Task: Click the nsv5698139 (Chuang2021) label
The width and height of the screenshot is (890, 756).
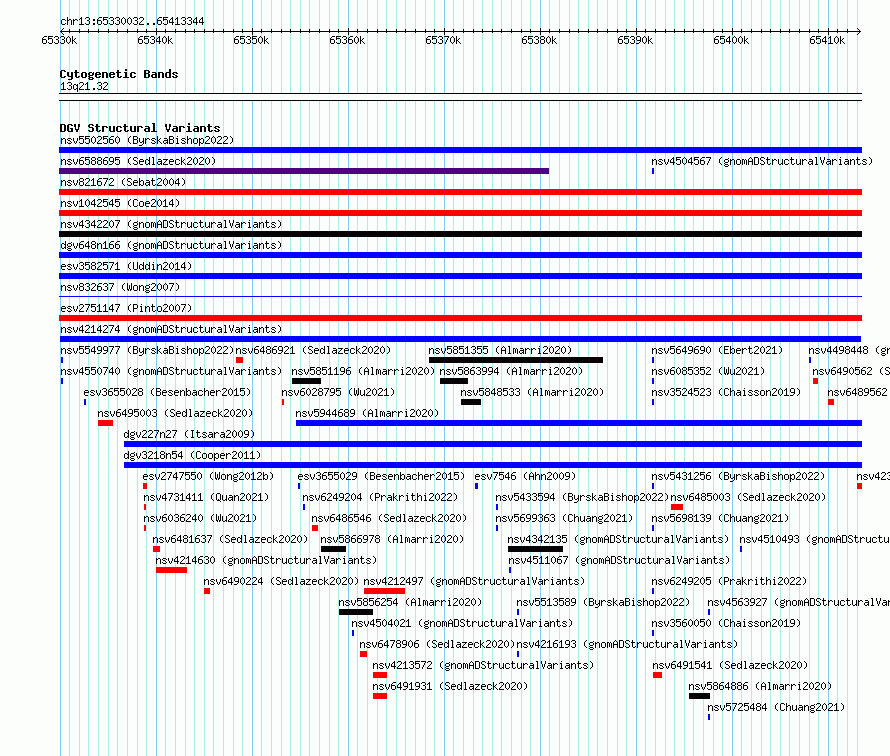Action: click(x=720, y=518)
